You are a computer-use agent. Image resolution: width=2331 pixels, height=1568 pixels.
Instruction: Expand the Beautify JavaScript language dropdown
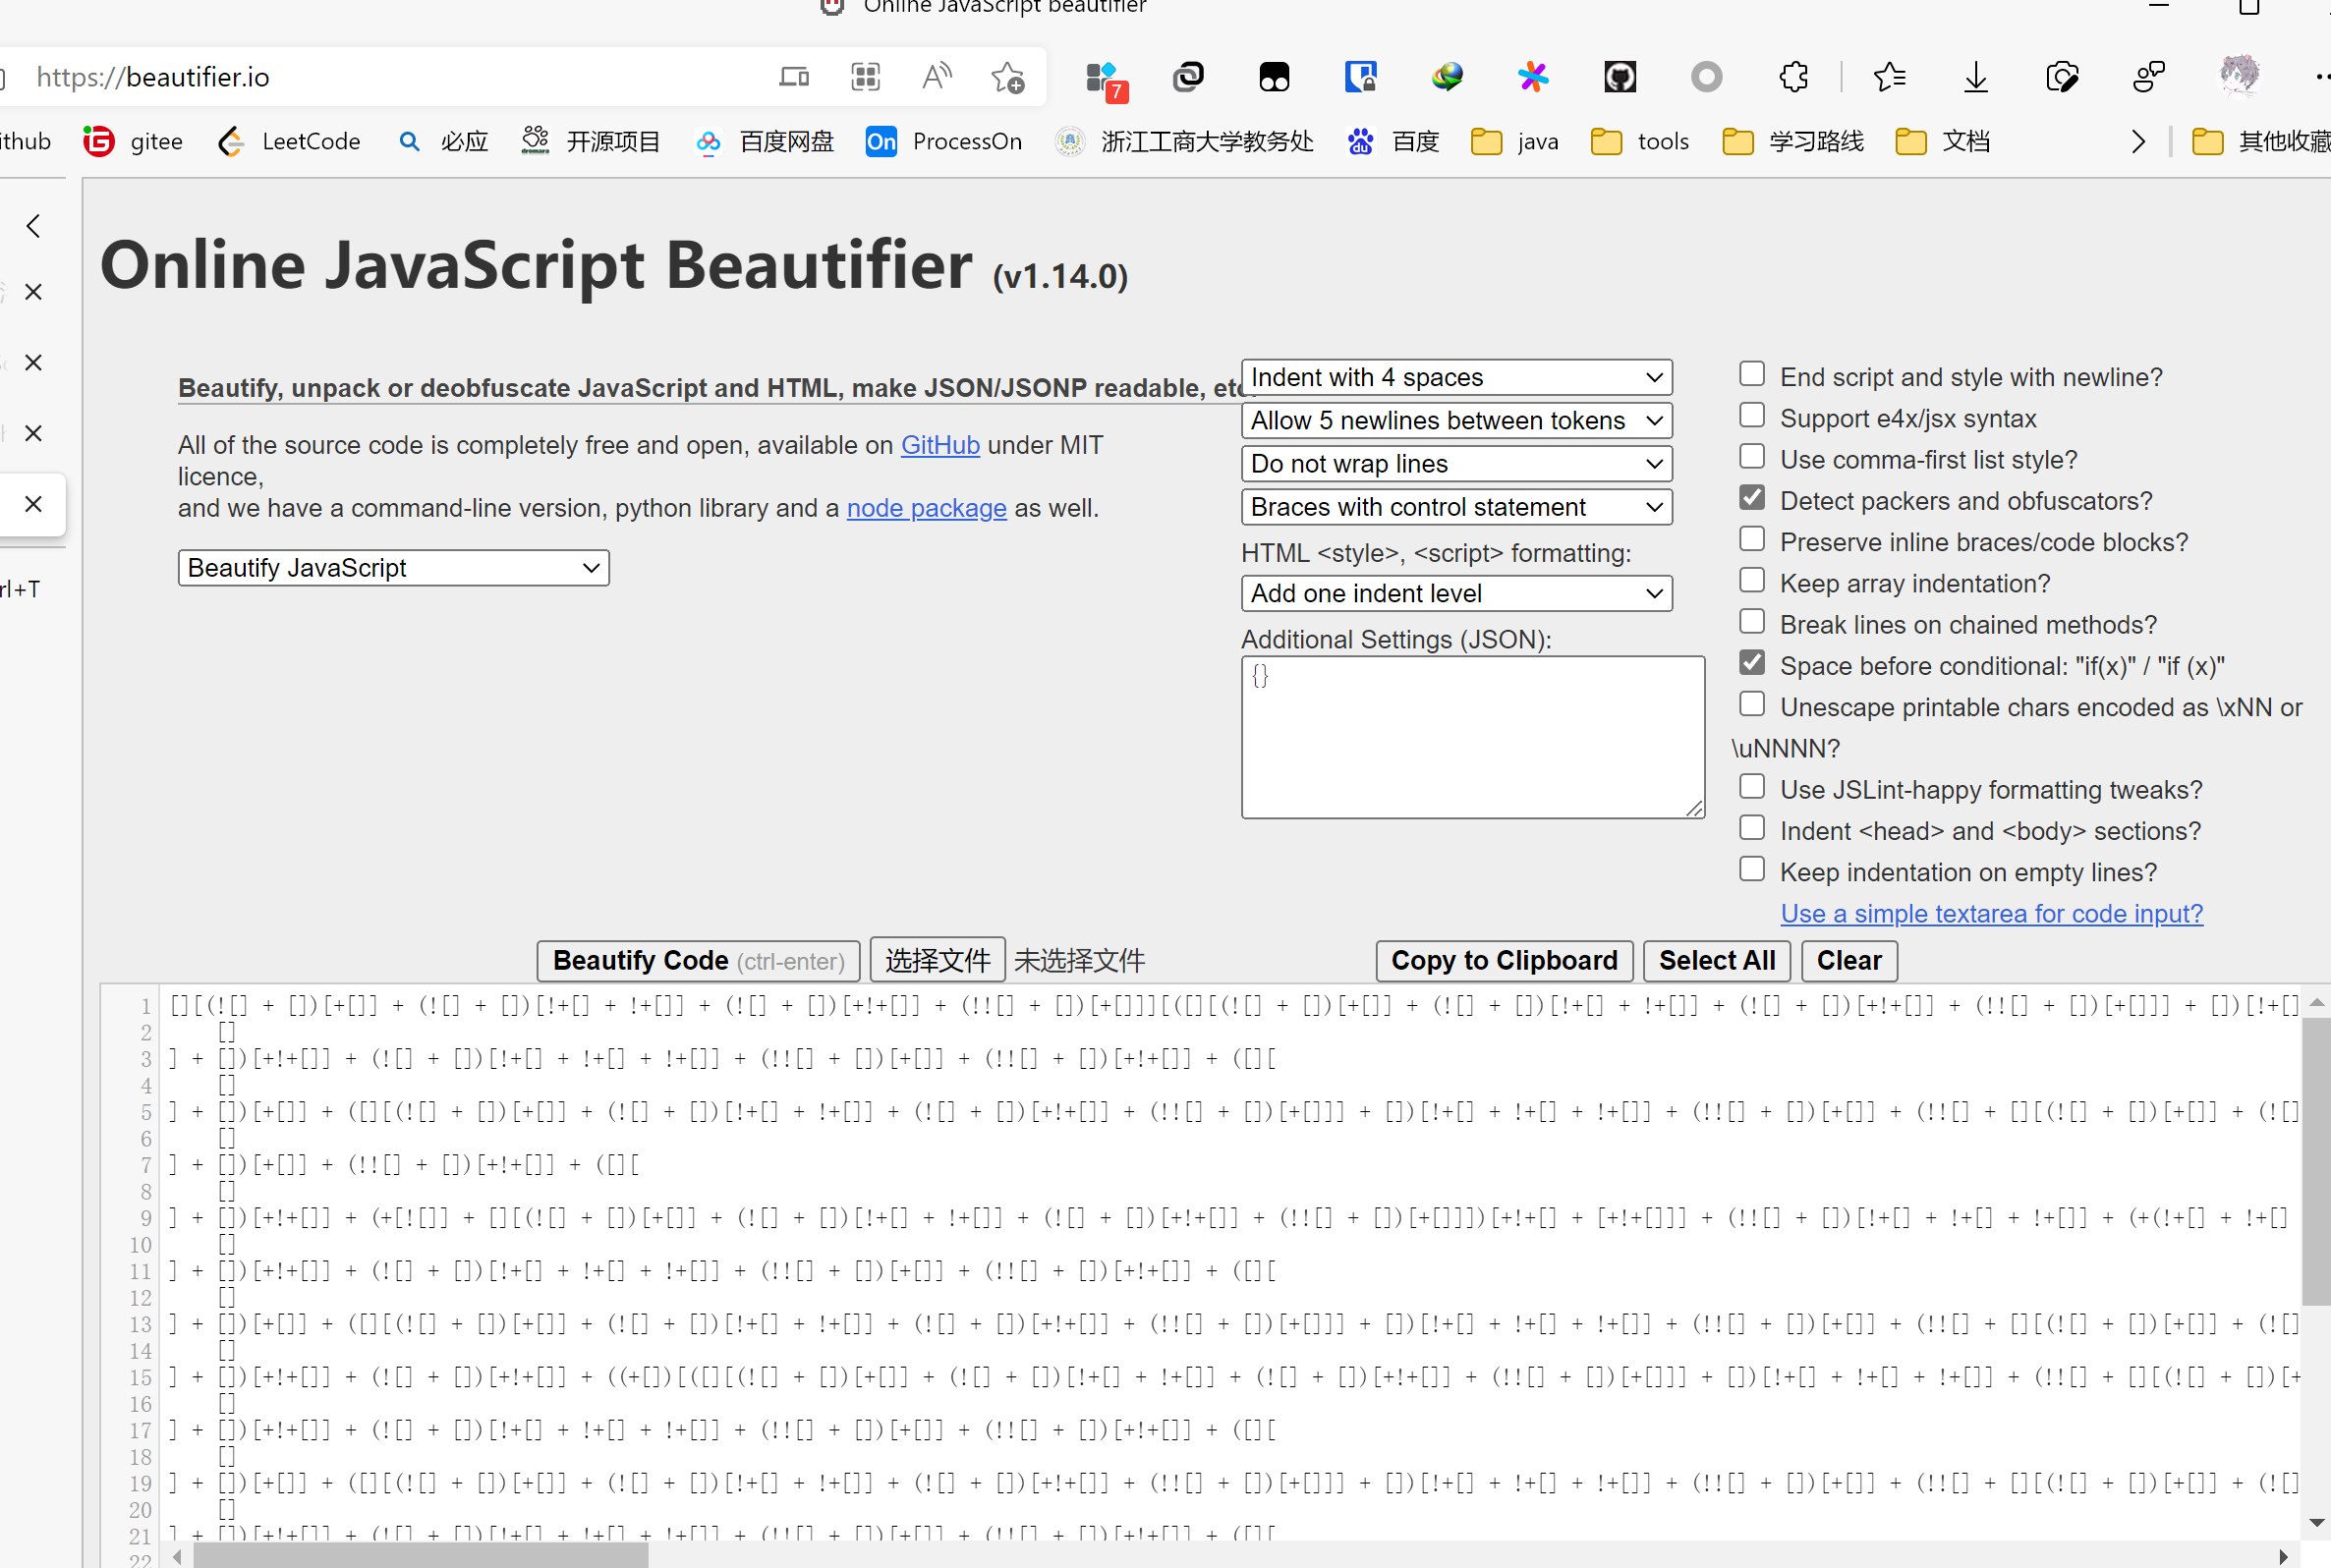coord(393,568)
